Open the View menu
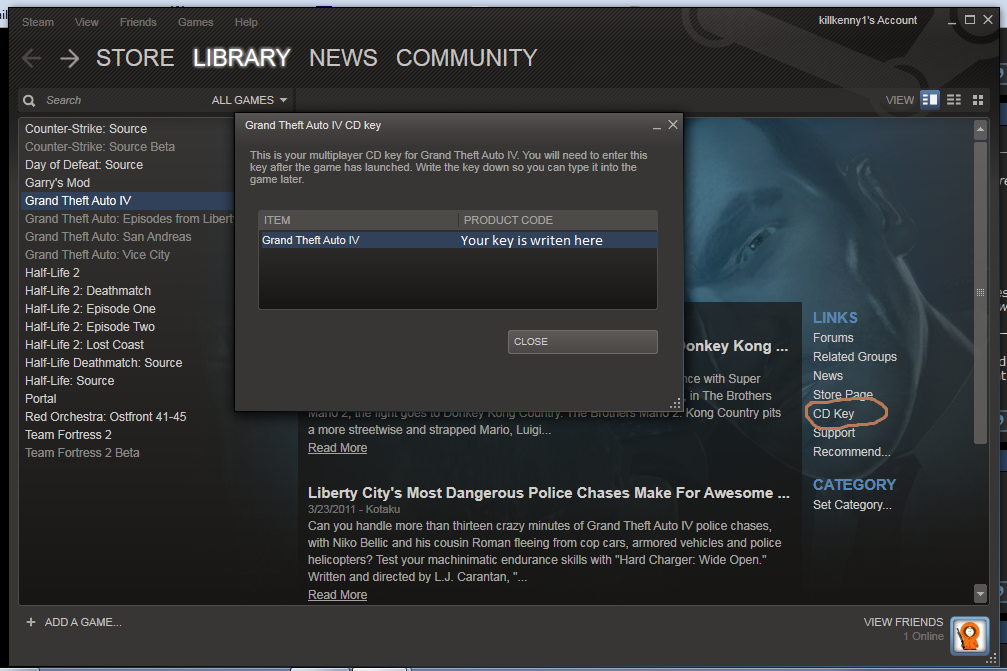The height and width of the screenshot is (671, 1007). pos(87,22)
